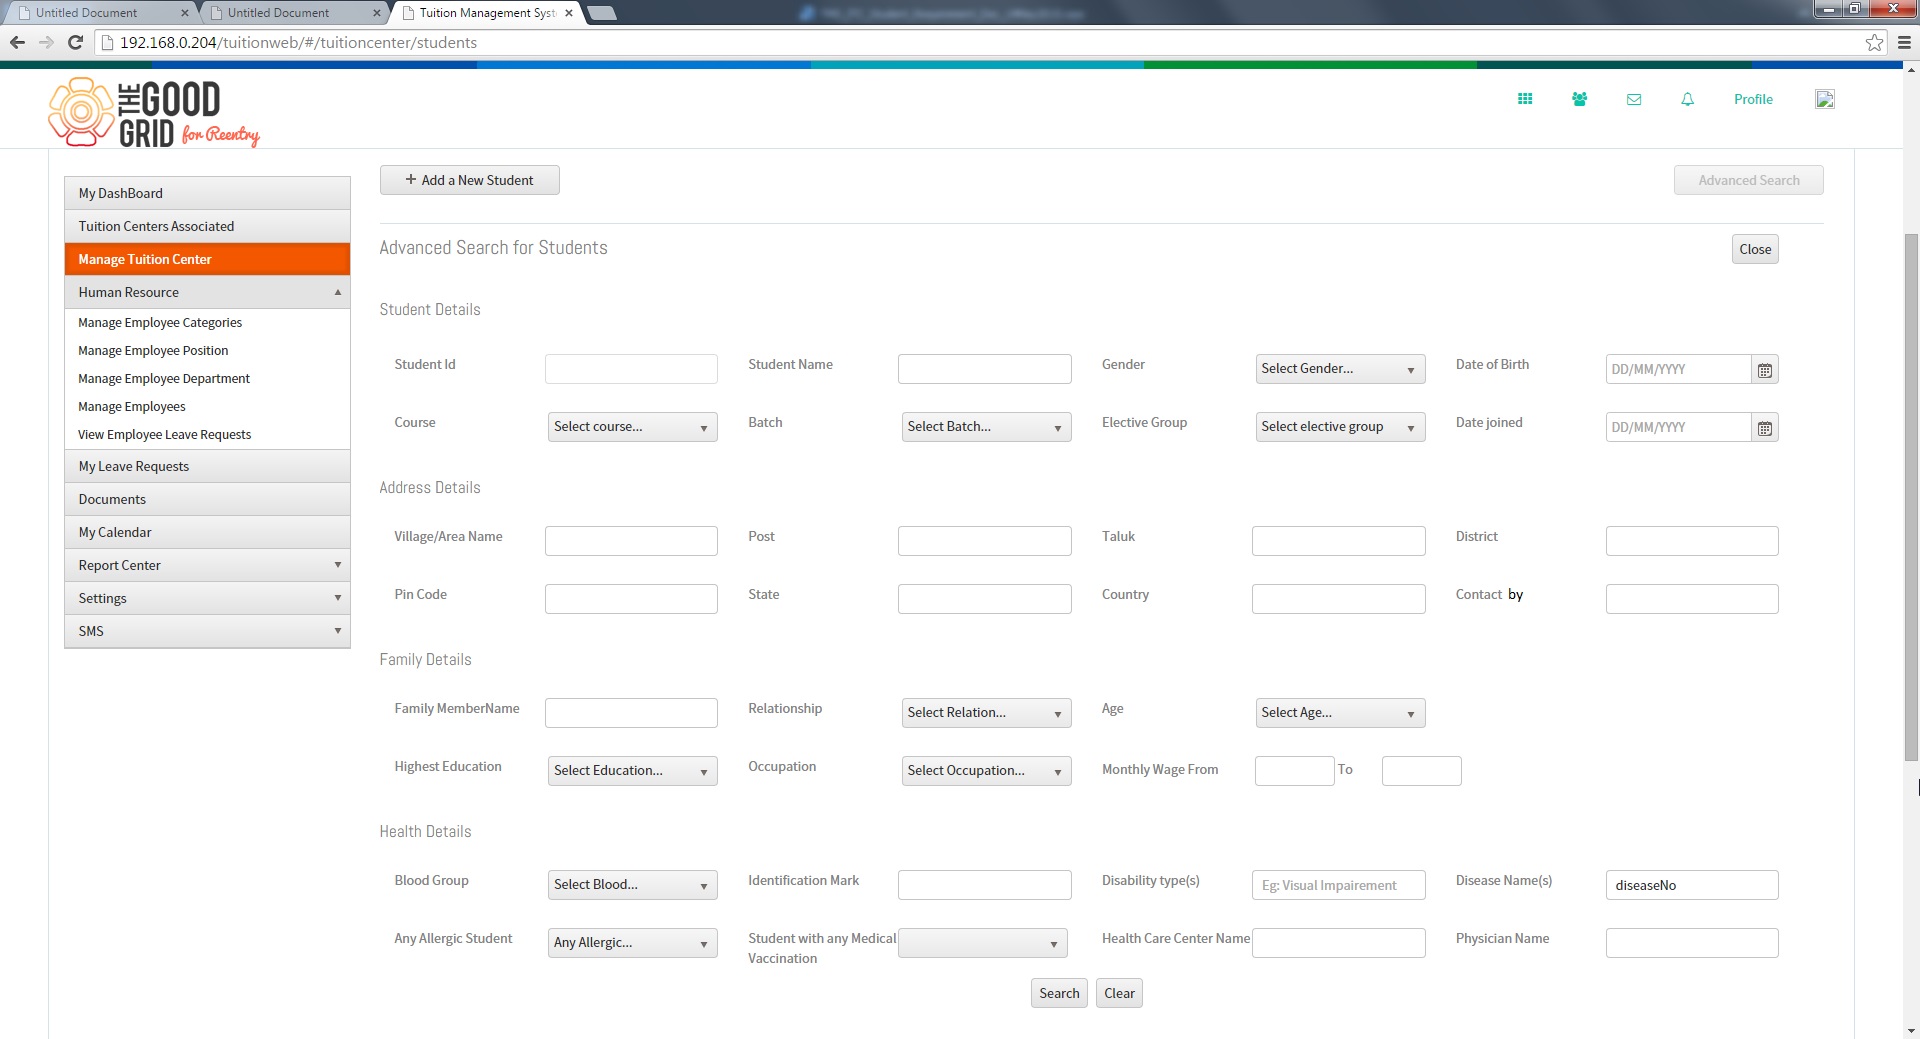The height and width of the screenshot is (1039, 1920).
Task: Open the Select Age dropdown
Action: [x=1340, y=713]
